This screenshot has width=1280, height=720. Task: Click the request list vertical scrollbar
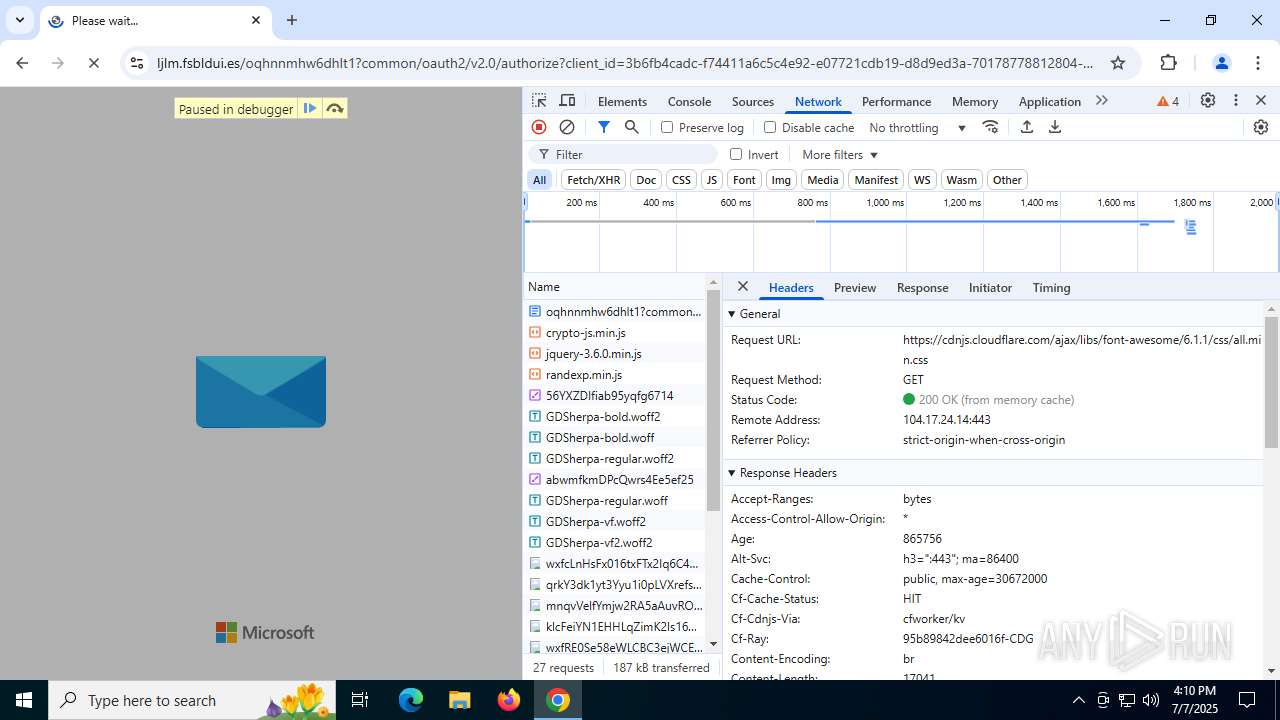pyautogui.click(x=713, y=400)
